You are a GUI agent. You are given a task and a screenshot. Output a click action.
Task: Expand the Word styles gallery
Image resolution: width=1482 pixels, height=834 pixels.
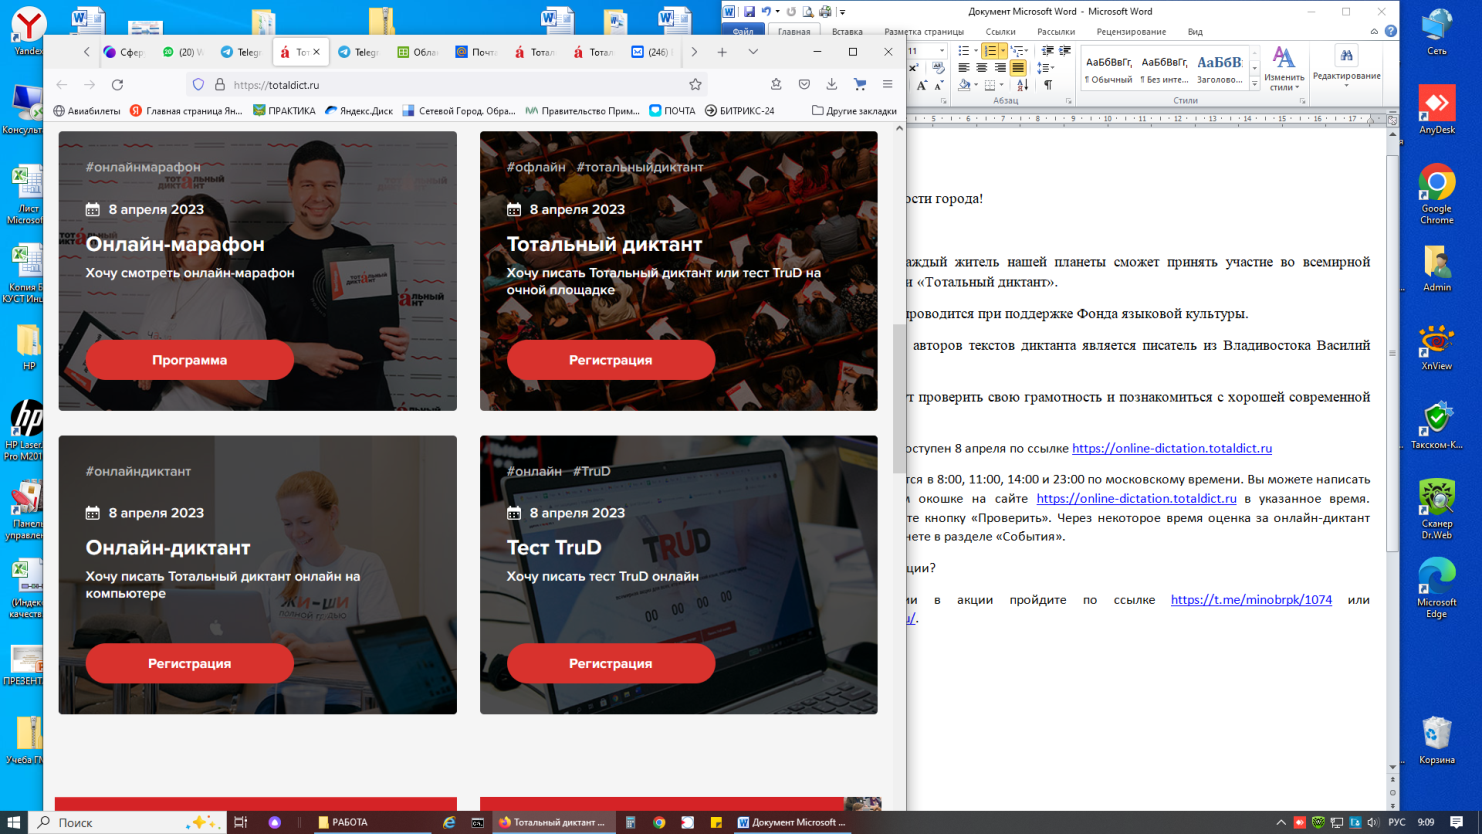1255,85
